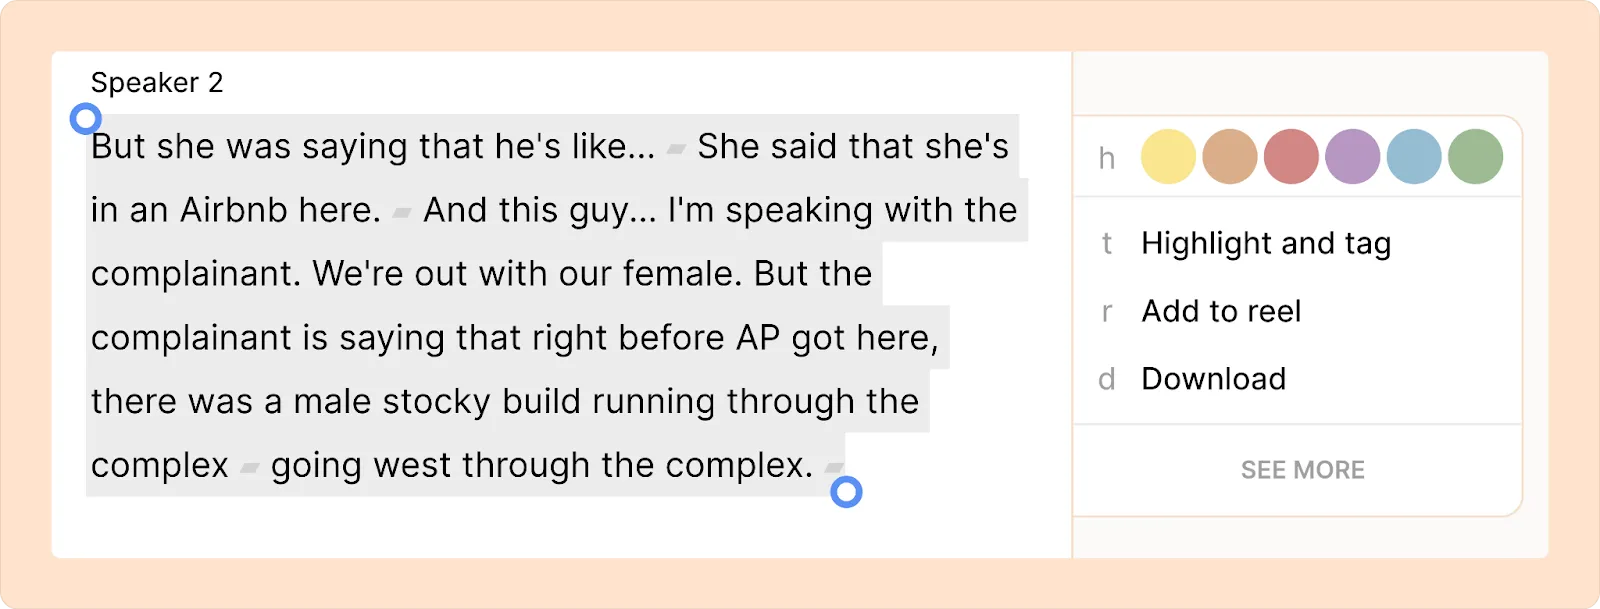Click the pause marker after "the complex."
Viewport: 1600px width, 609px height.
(x=833, y=467)
